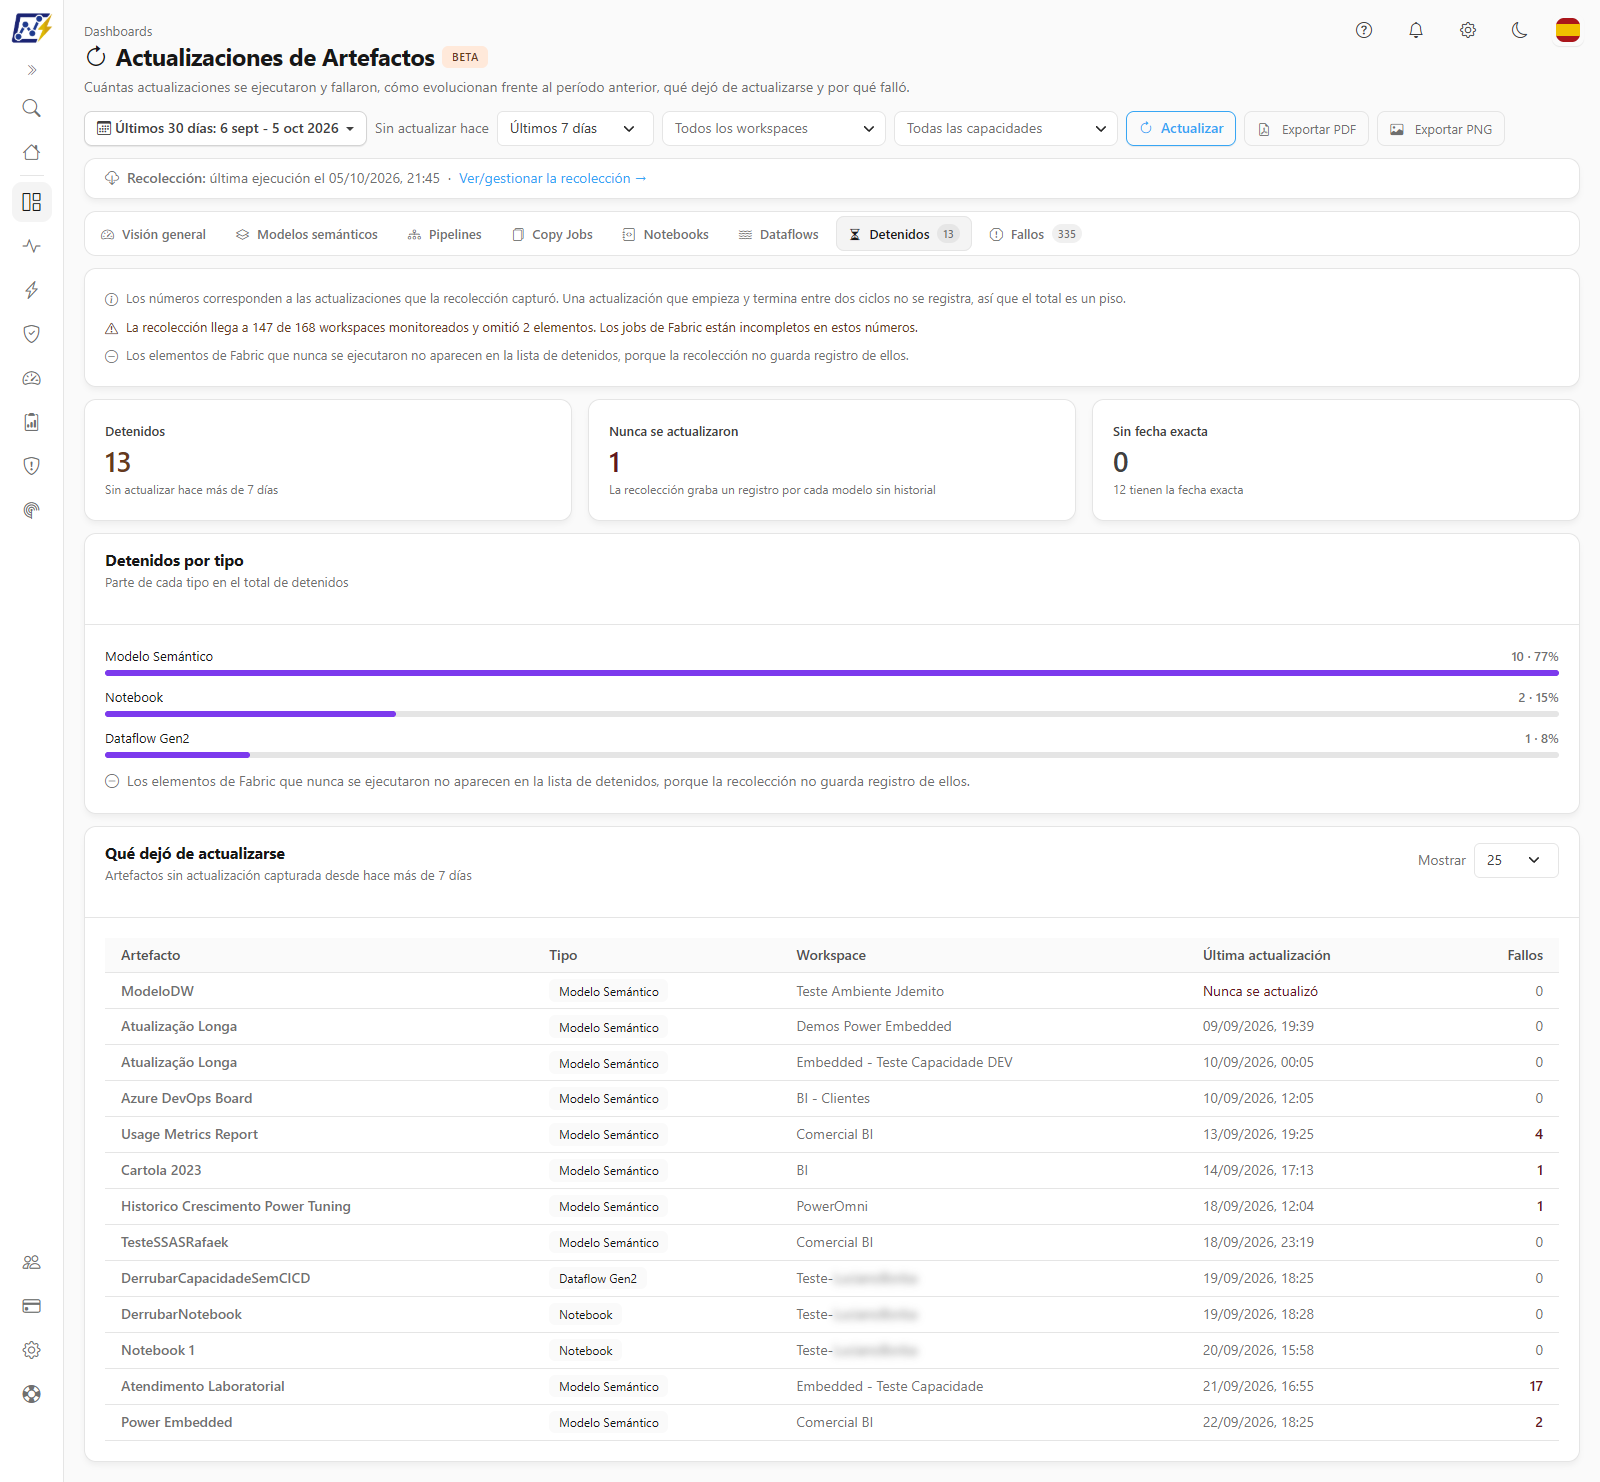Open the shield checkmark icon in the sidebar
This screenshot has height=1482, width=1600.
32,334
